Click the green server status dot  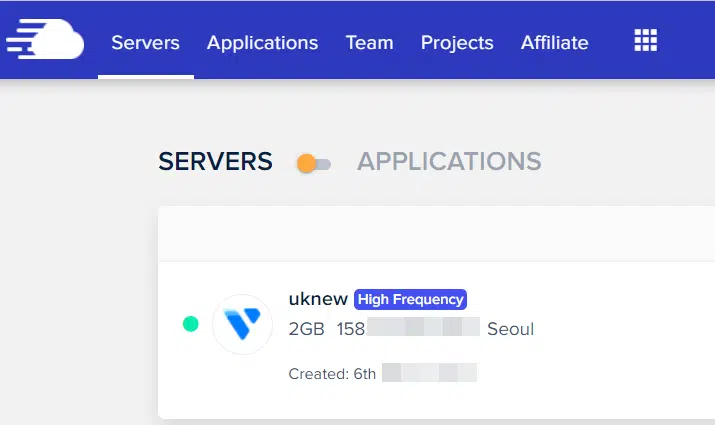(191, 324)
